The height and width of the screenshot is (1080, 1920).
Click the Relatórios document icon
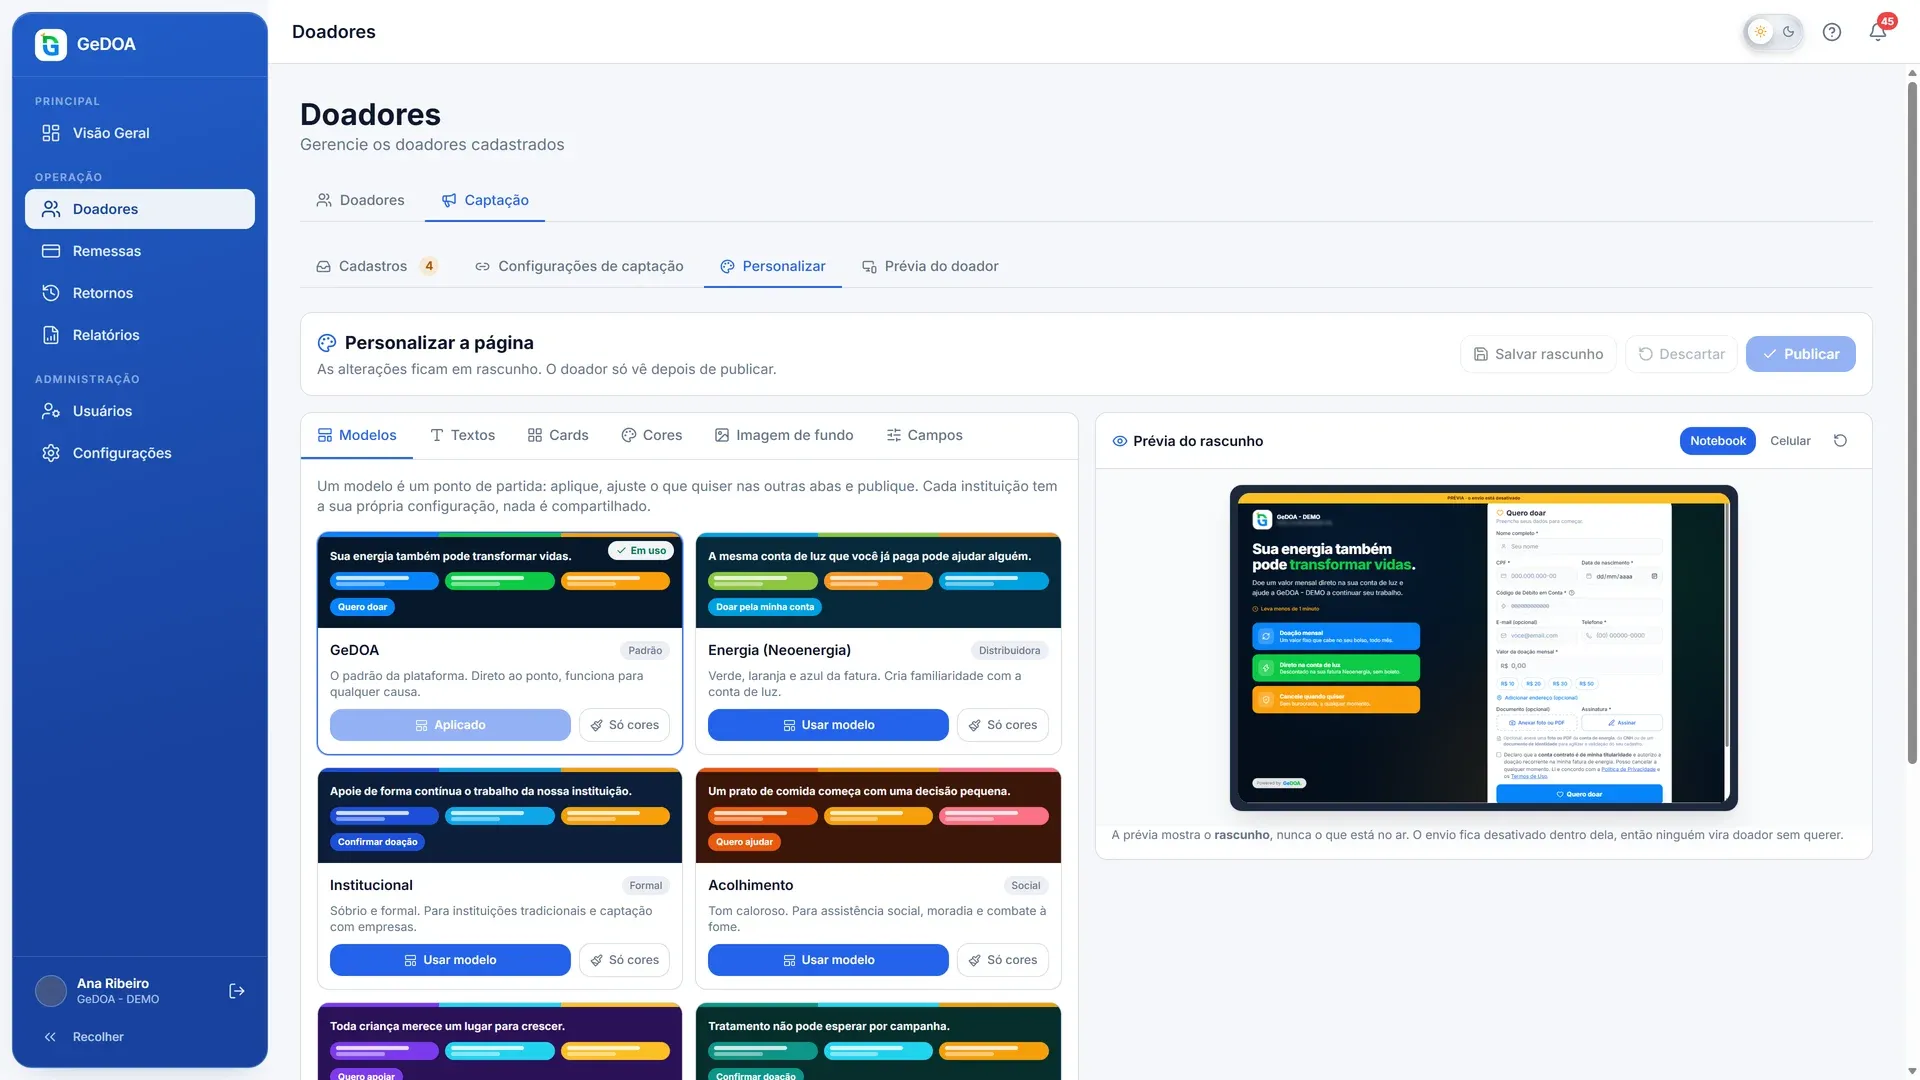(x=51, y=335)
